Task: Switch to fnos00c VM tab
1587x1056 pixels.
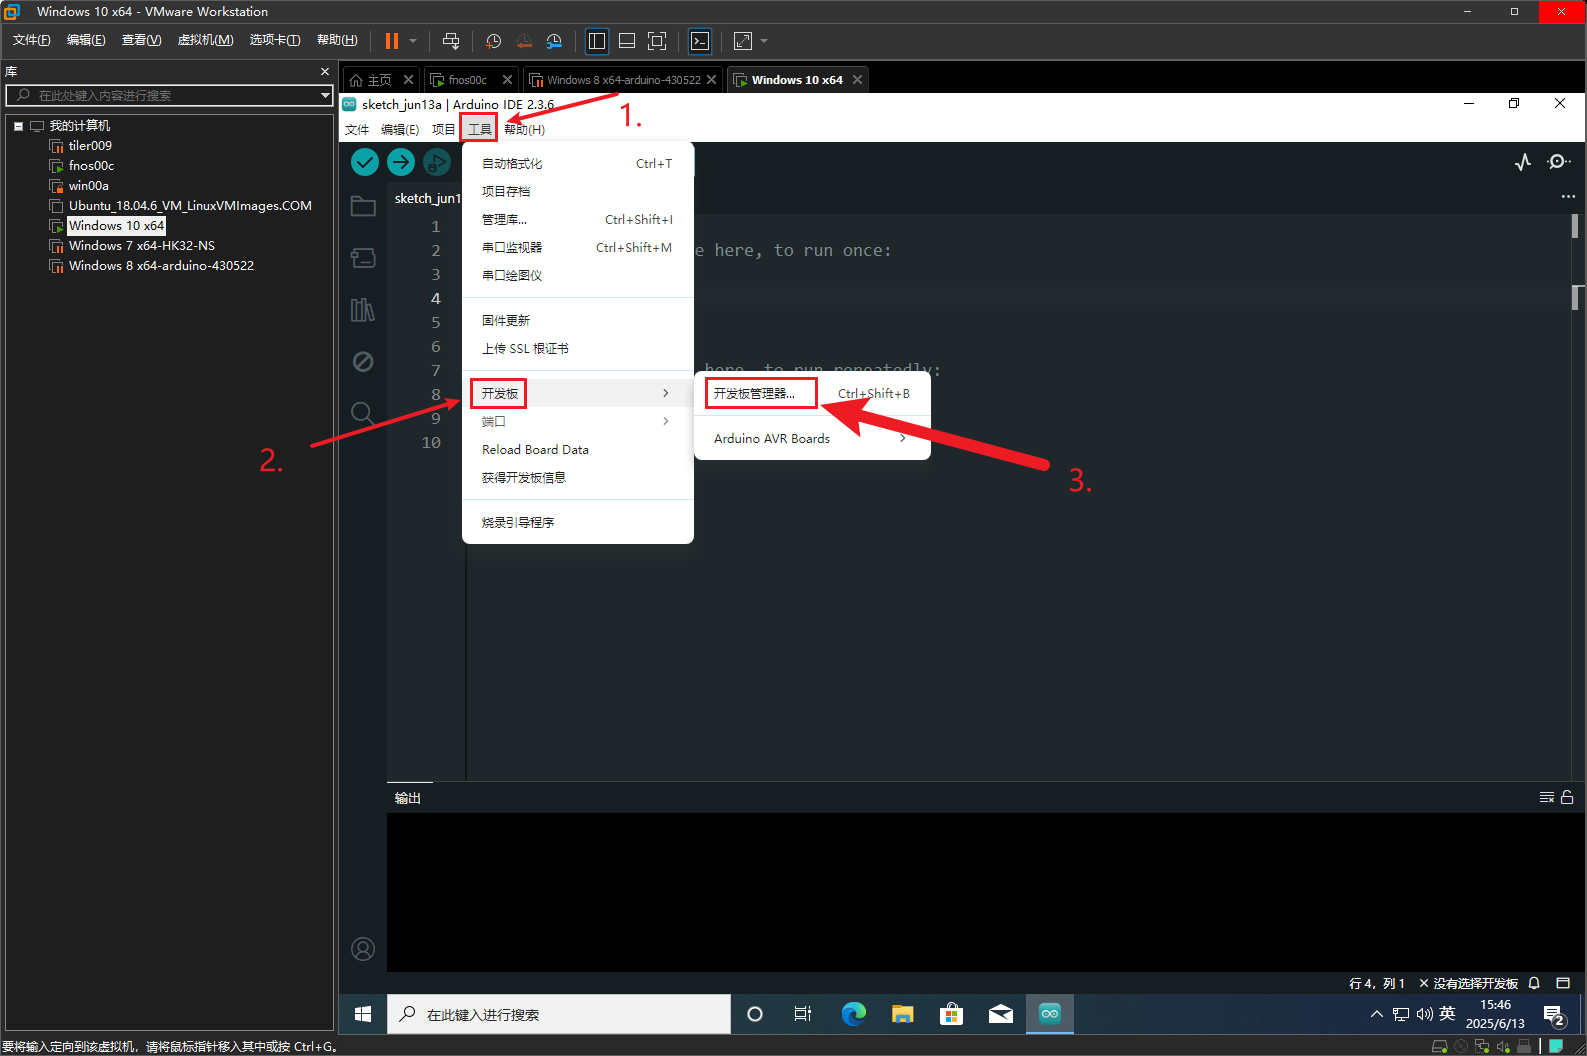Action: 468,80
